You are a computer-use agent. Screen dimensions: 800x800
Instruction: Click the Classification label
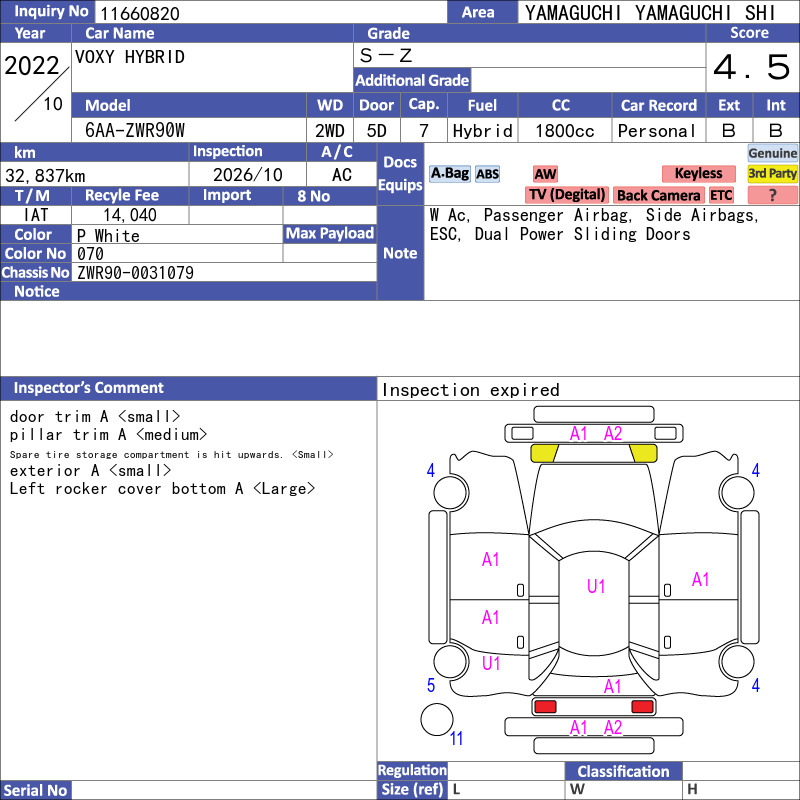coord(623,771)
